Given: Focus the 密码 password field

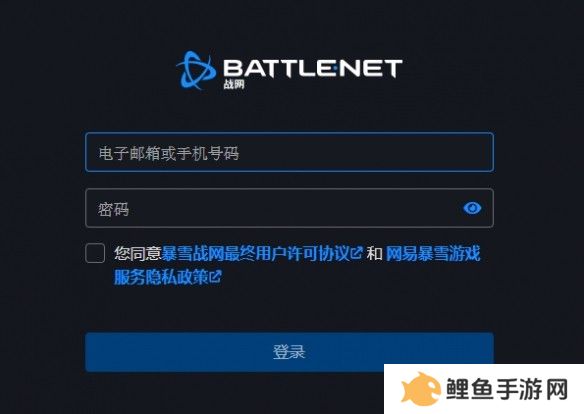Looking at the screenshot, I should 289,208.
